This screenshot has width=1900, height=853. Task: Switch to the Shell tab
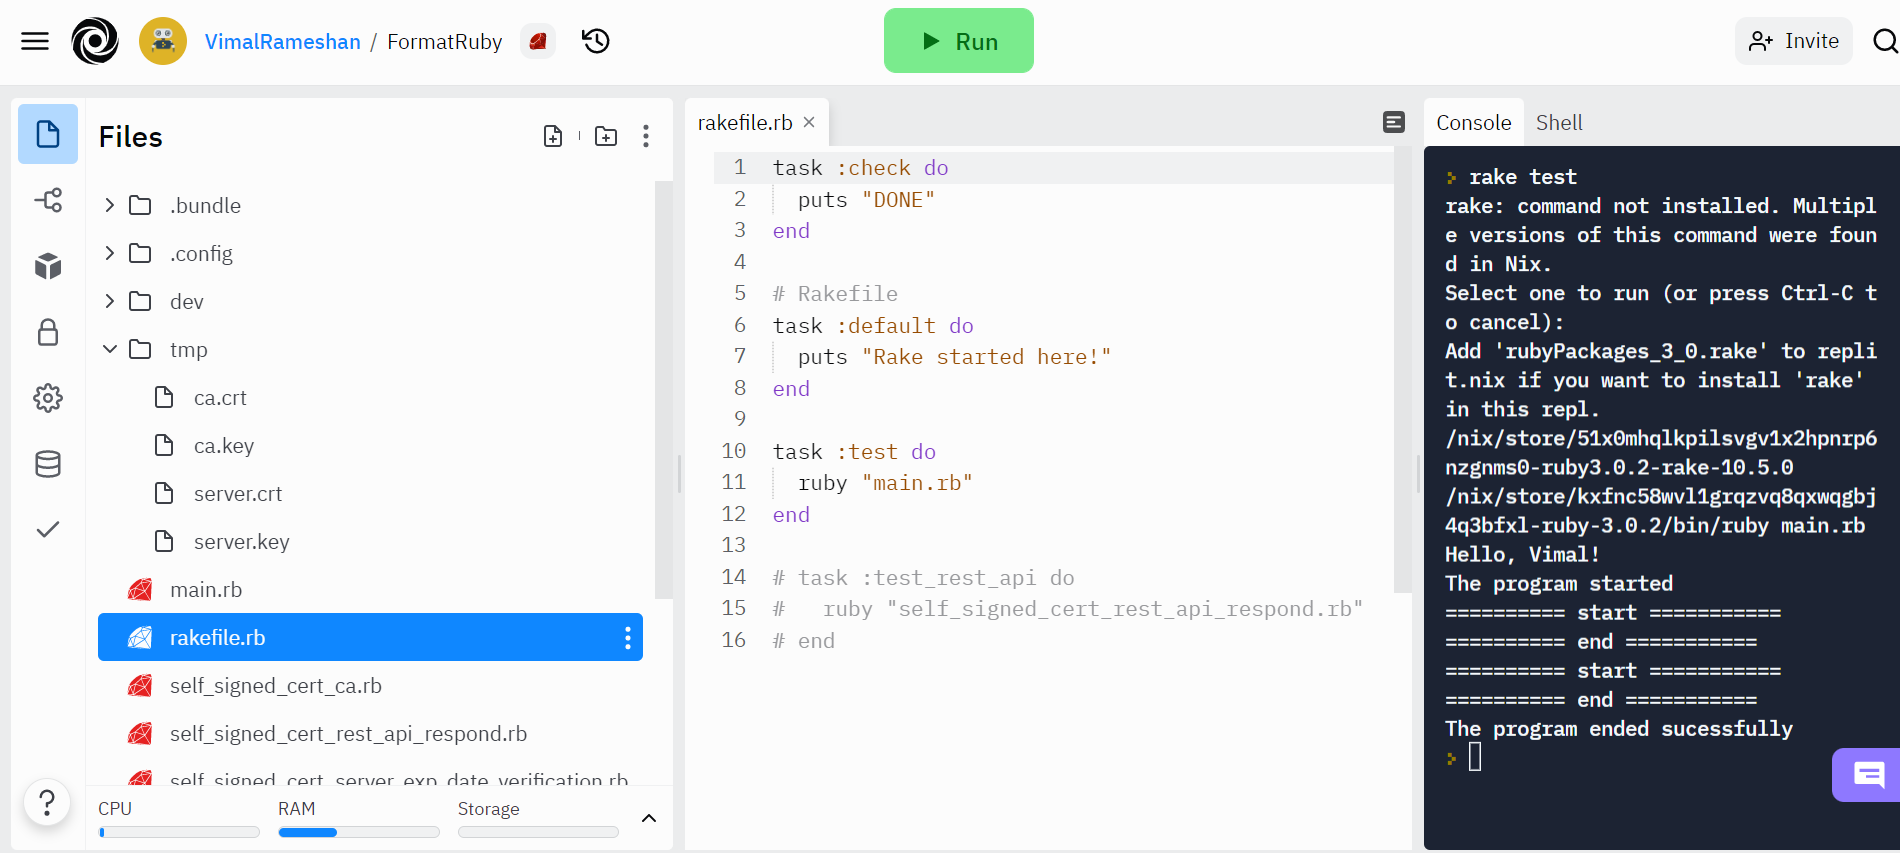point(1559,122)
